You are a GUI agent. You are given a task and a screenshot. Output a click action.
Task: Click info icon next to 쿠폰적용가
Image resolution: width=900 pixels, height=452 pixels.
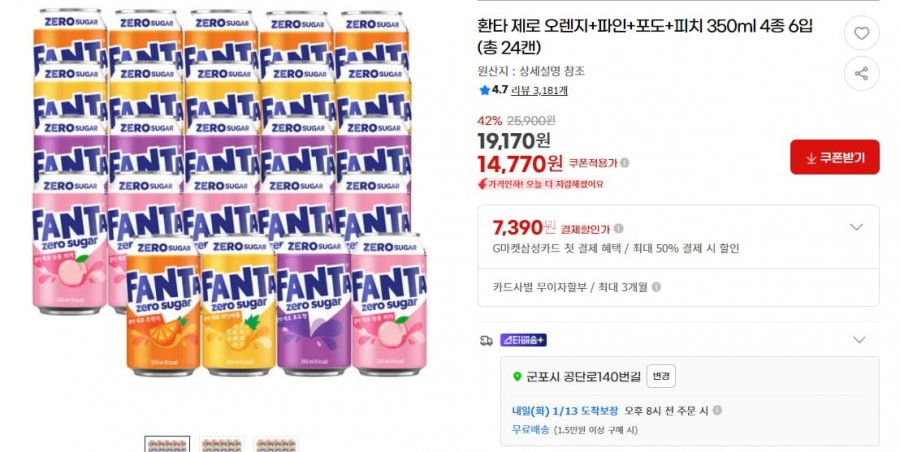point(625,162)
